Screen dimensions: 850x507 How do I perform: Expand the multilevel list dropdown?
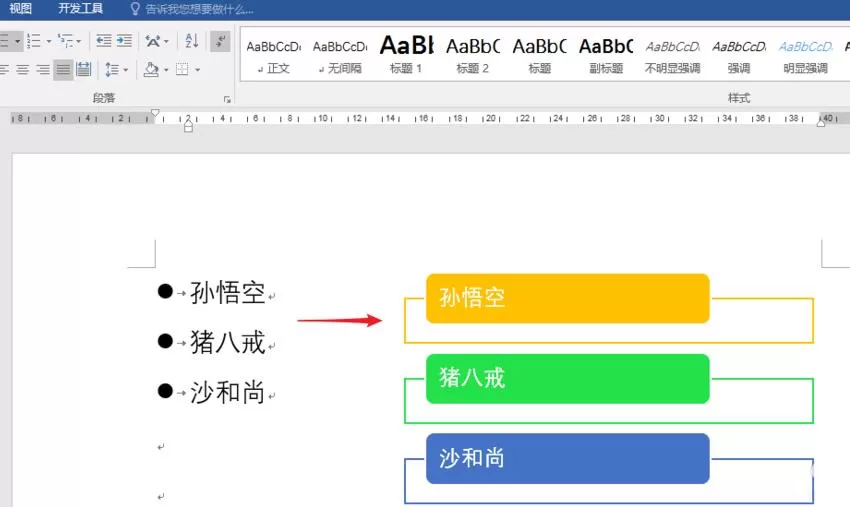coord(79,41)
